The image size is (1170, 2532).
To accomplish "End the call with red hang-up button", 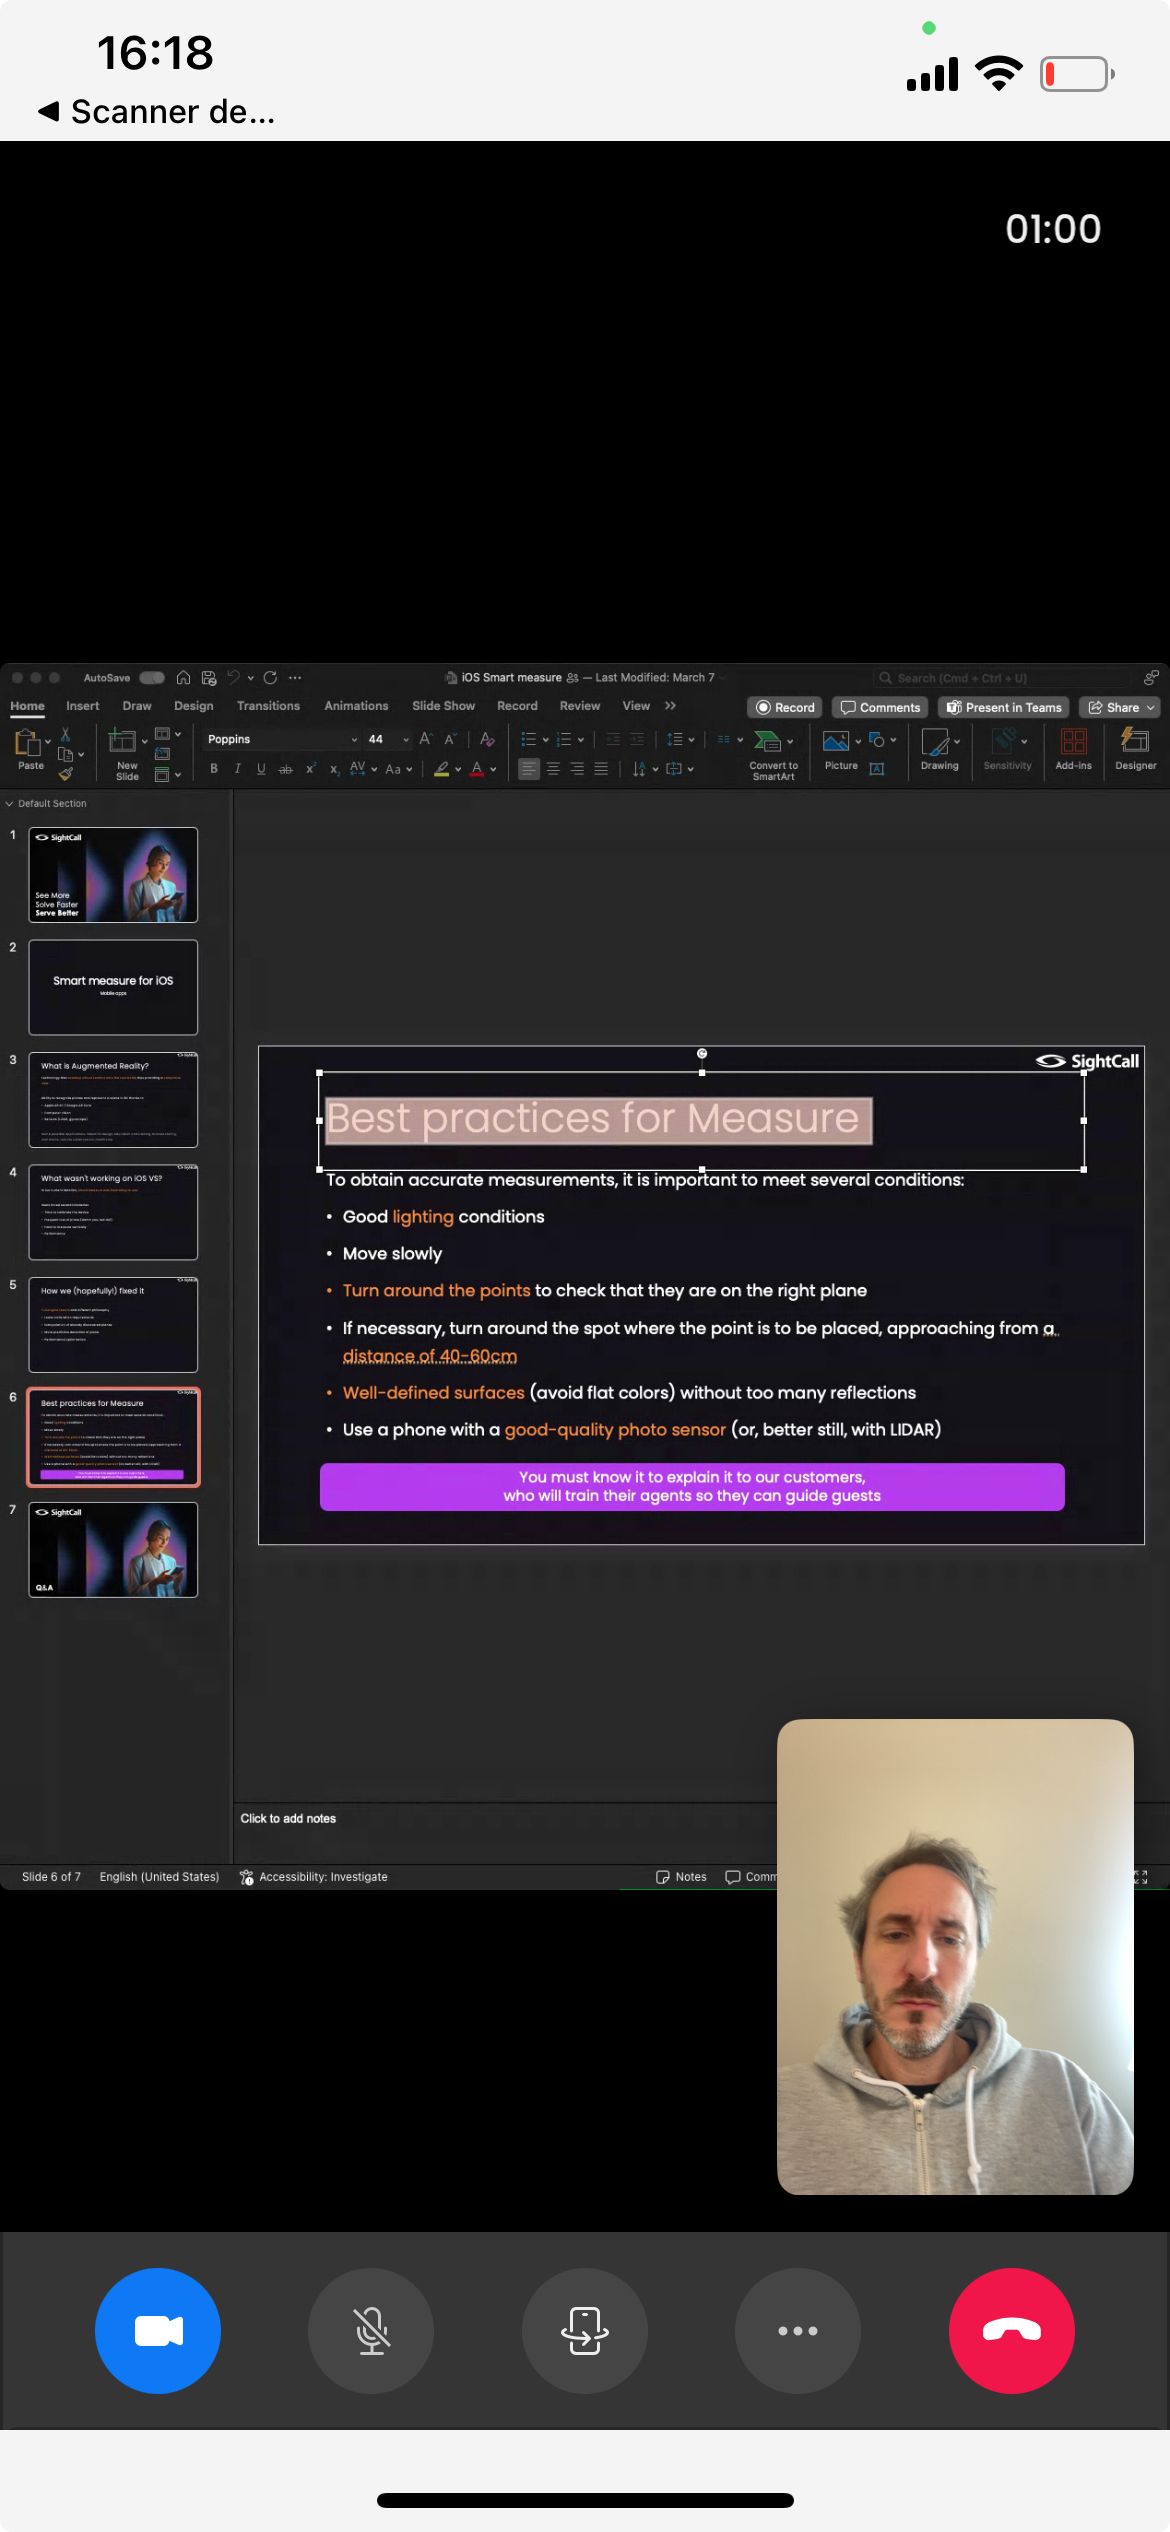I will coord(1012,2330).
